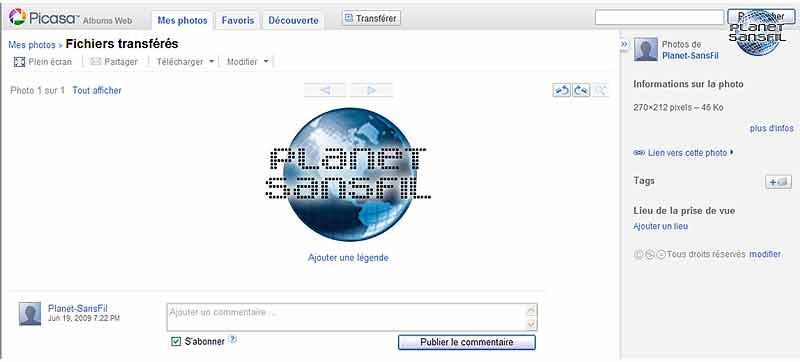Click the Transférer button
Screen dimensions: 800x362
[x=371, y=18]
